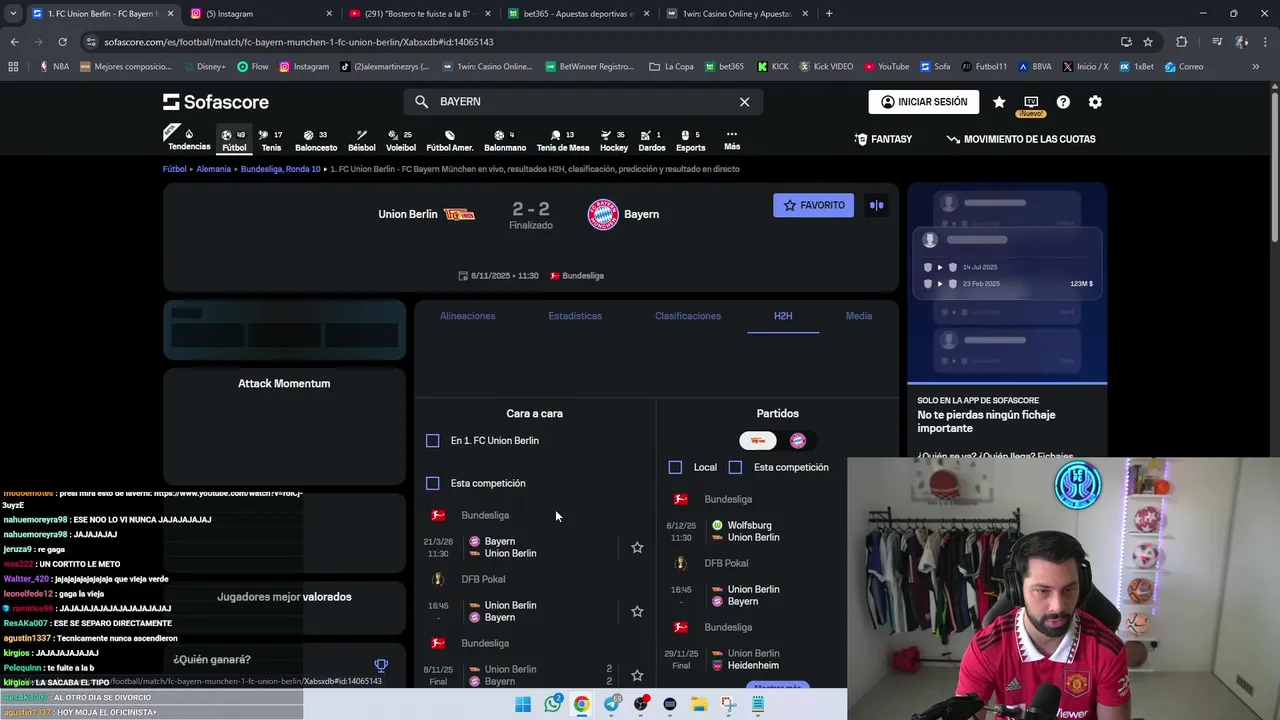This screenshot has height=720, width=1280.
Task: Switch to the bet365 browser tab
Action: point(577,14)
